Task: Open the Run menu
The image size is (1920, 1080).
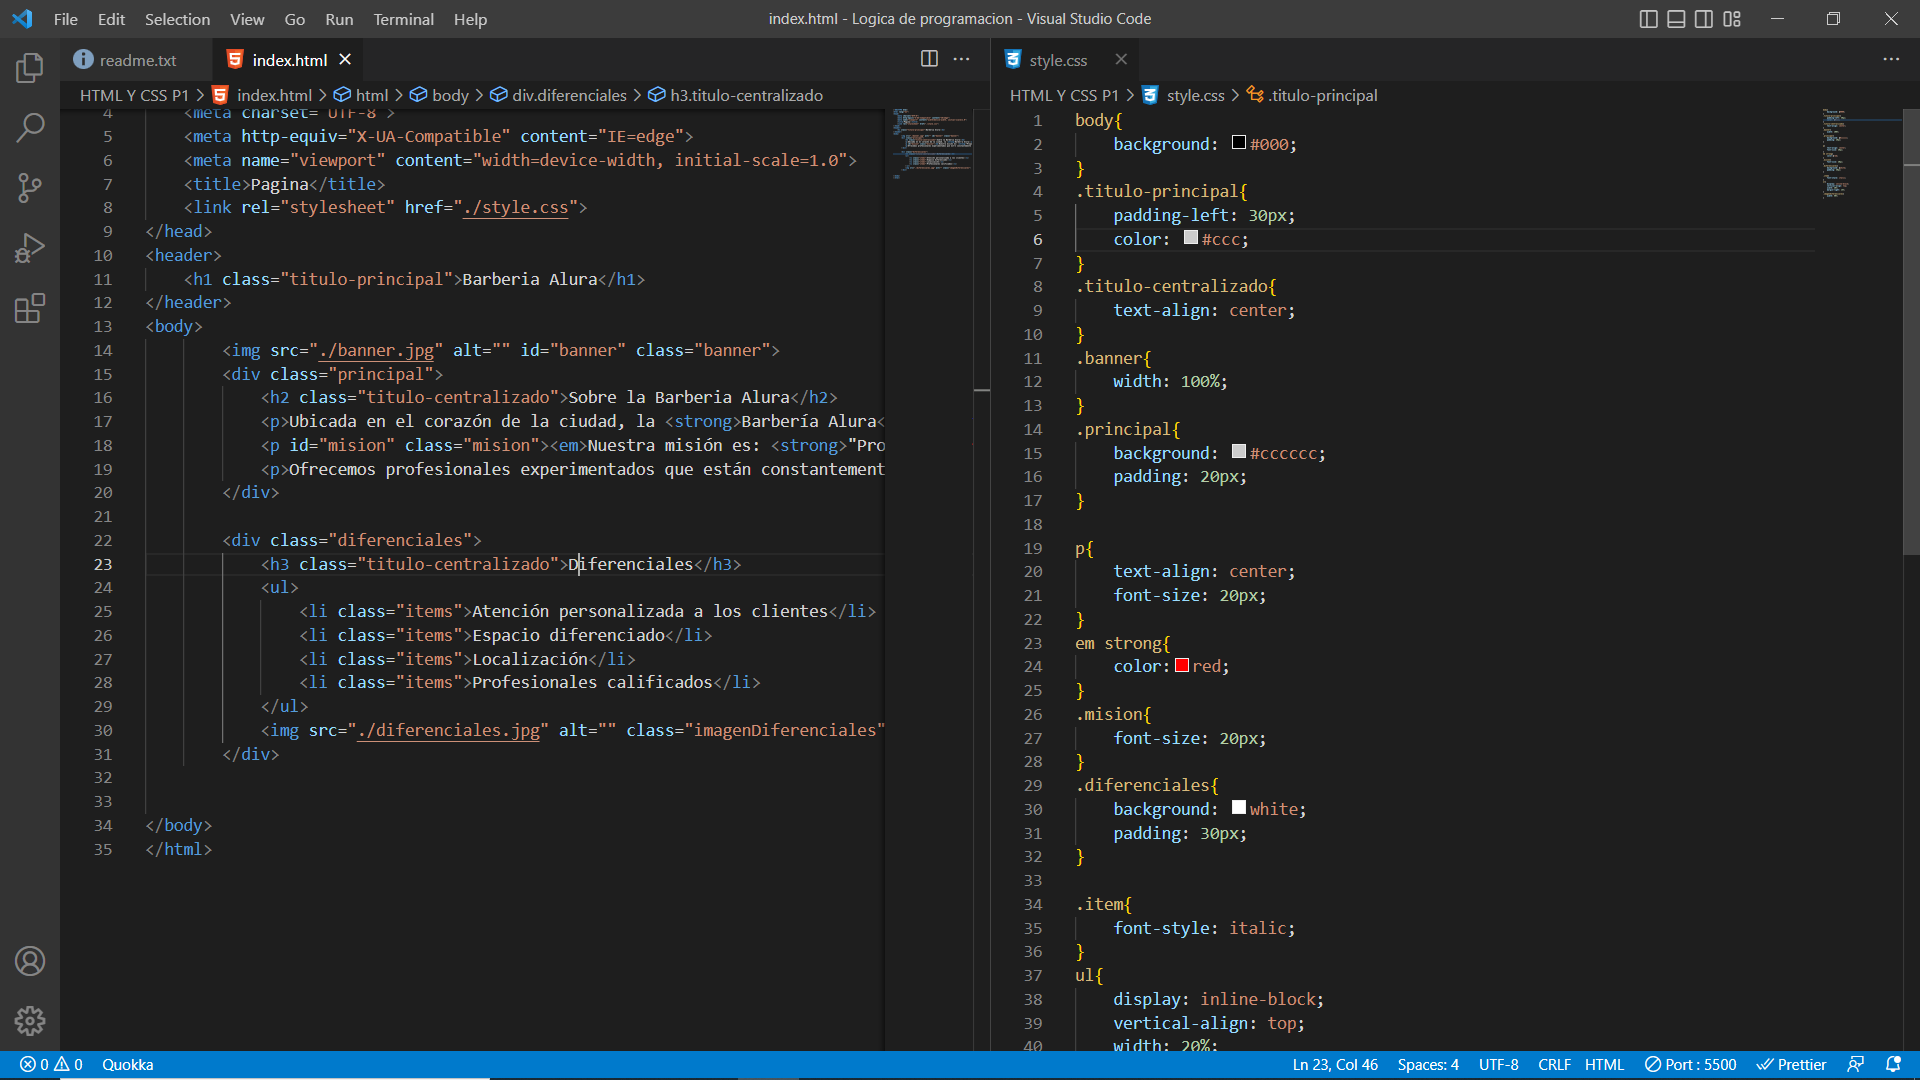Action: (x=339, y=19)
